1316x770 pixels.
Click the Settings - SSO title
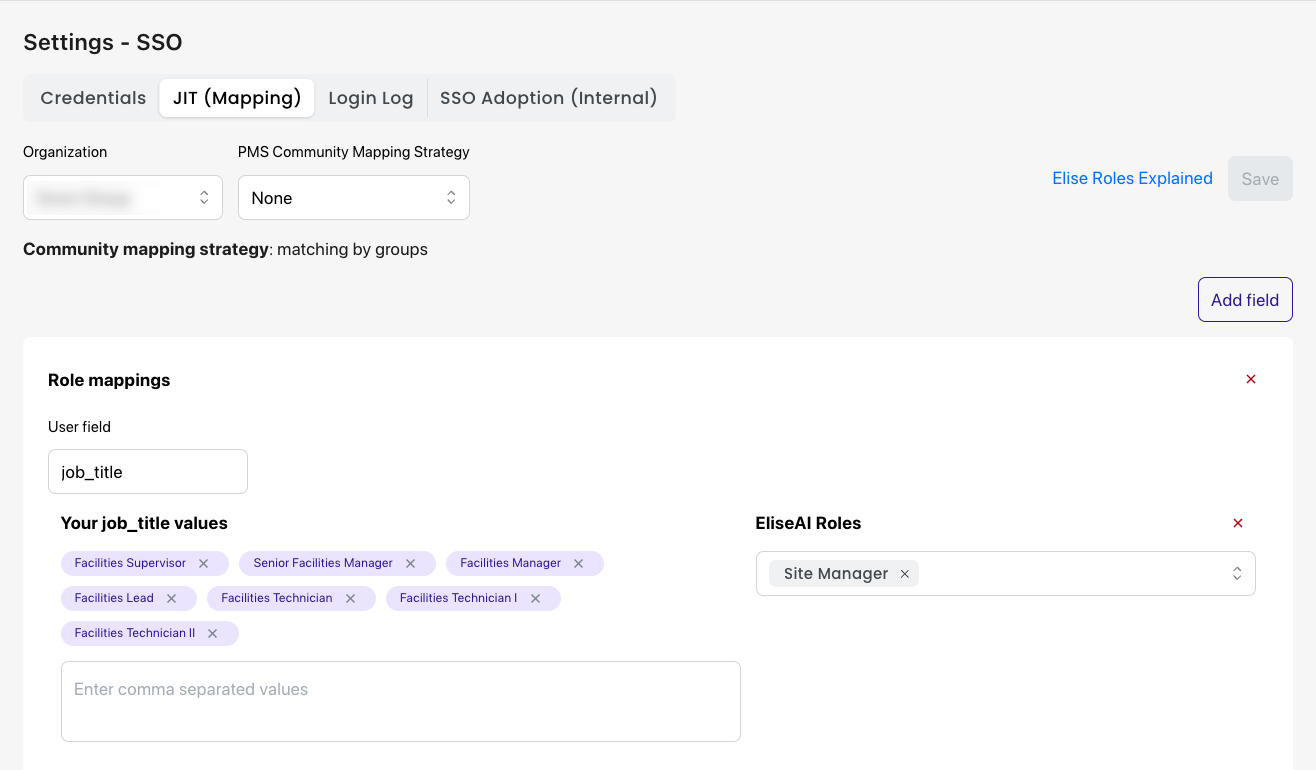[x=103, y=42]
